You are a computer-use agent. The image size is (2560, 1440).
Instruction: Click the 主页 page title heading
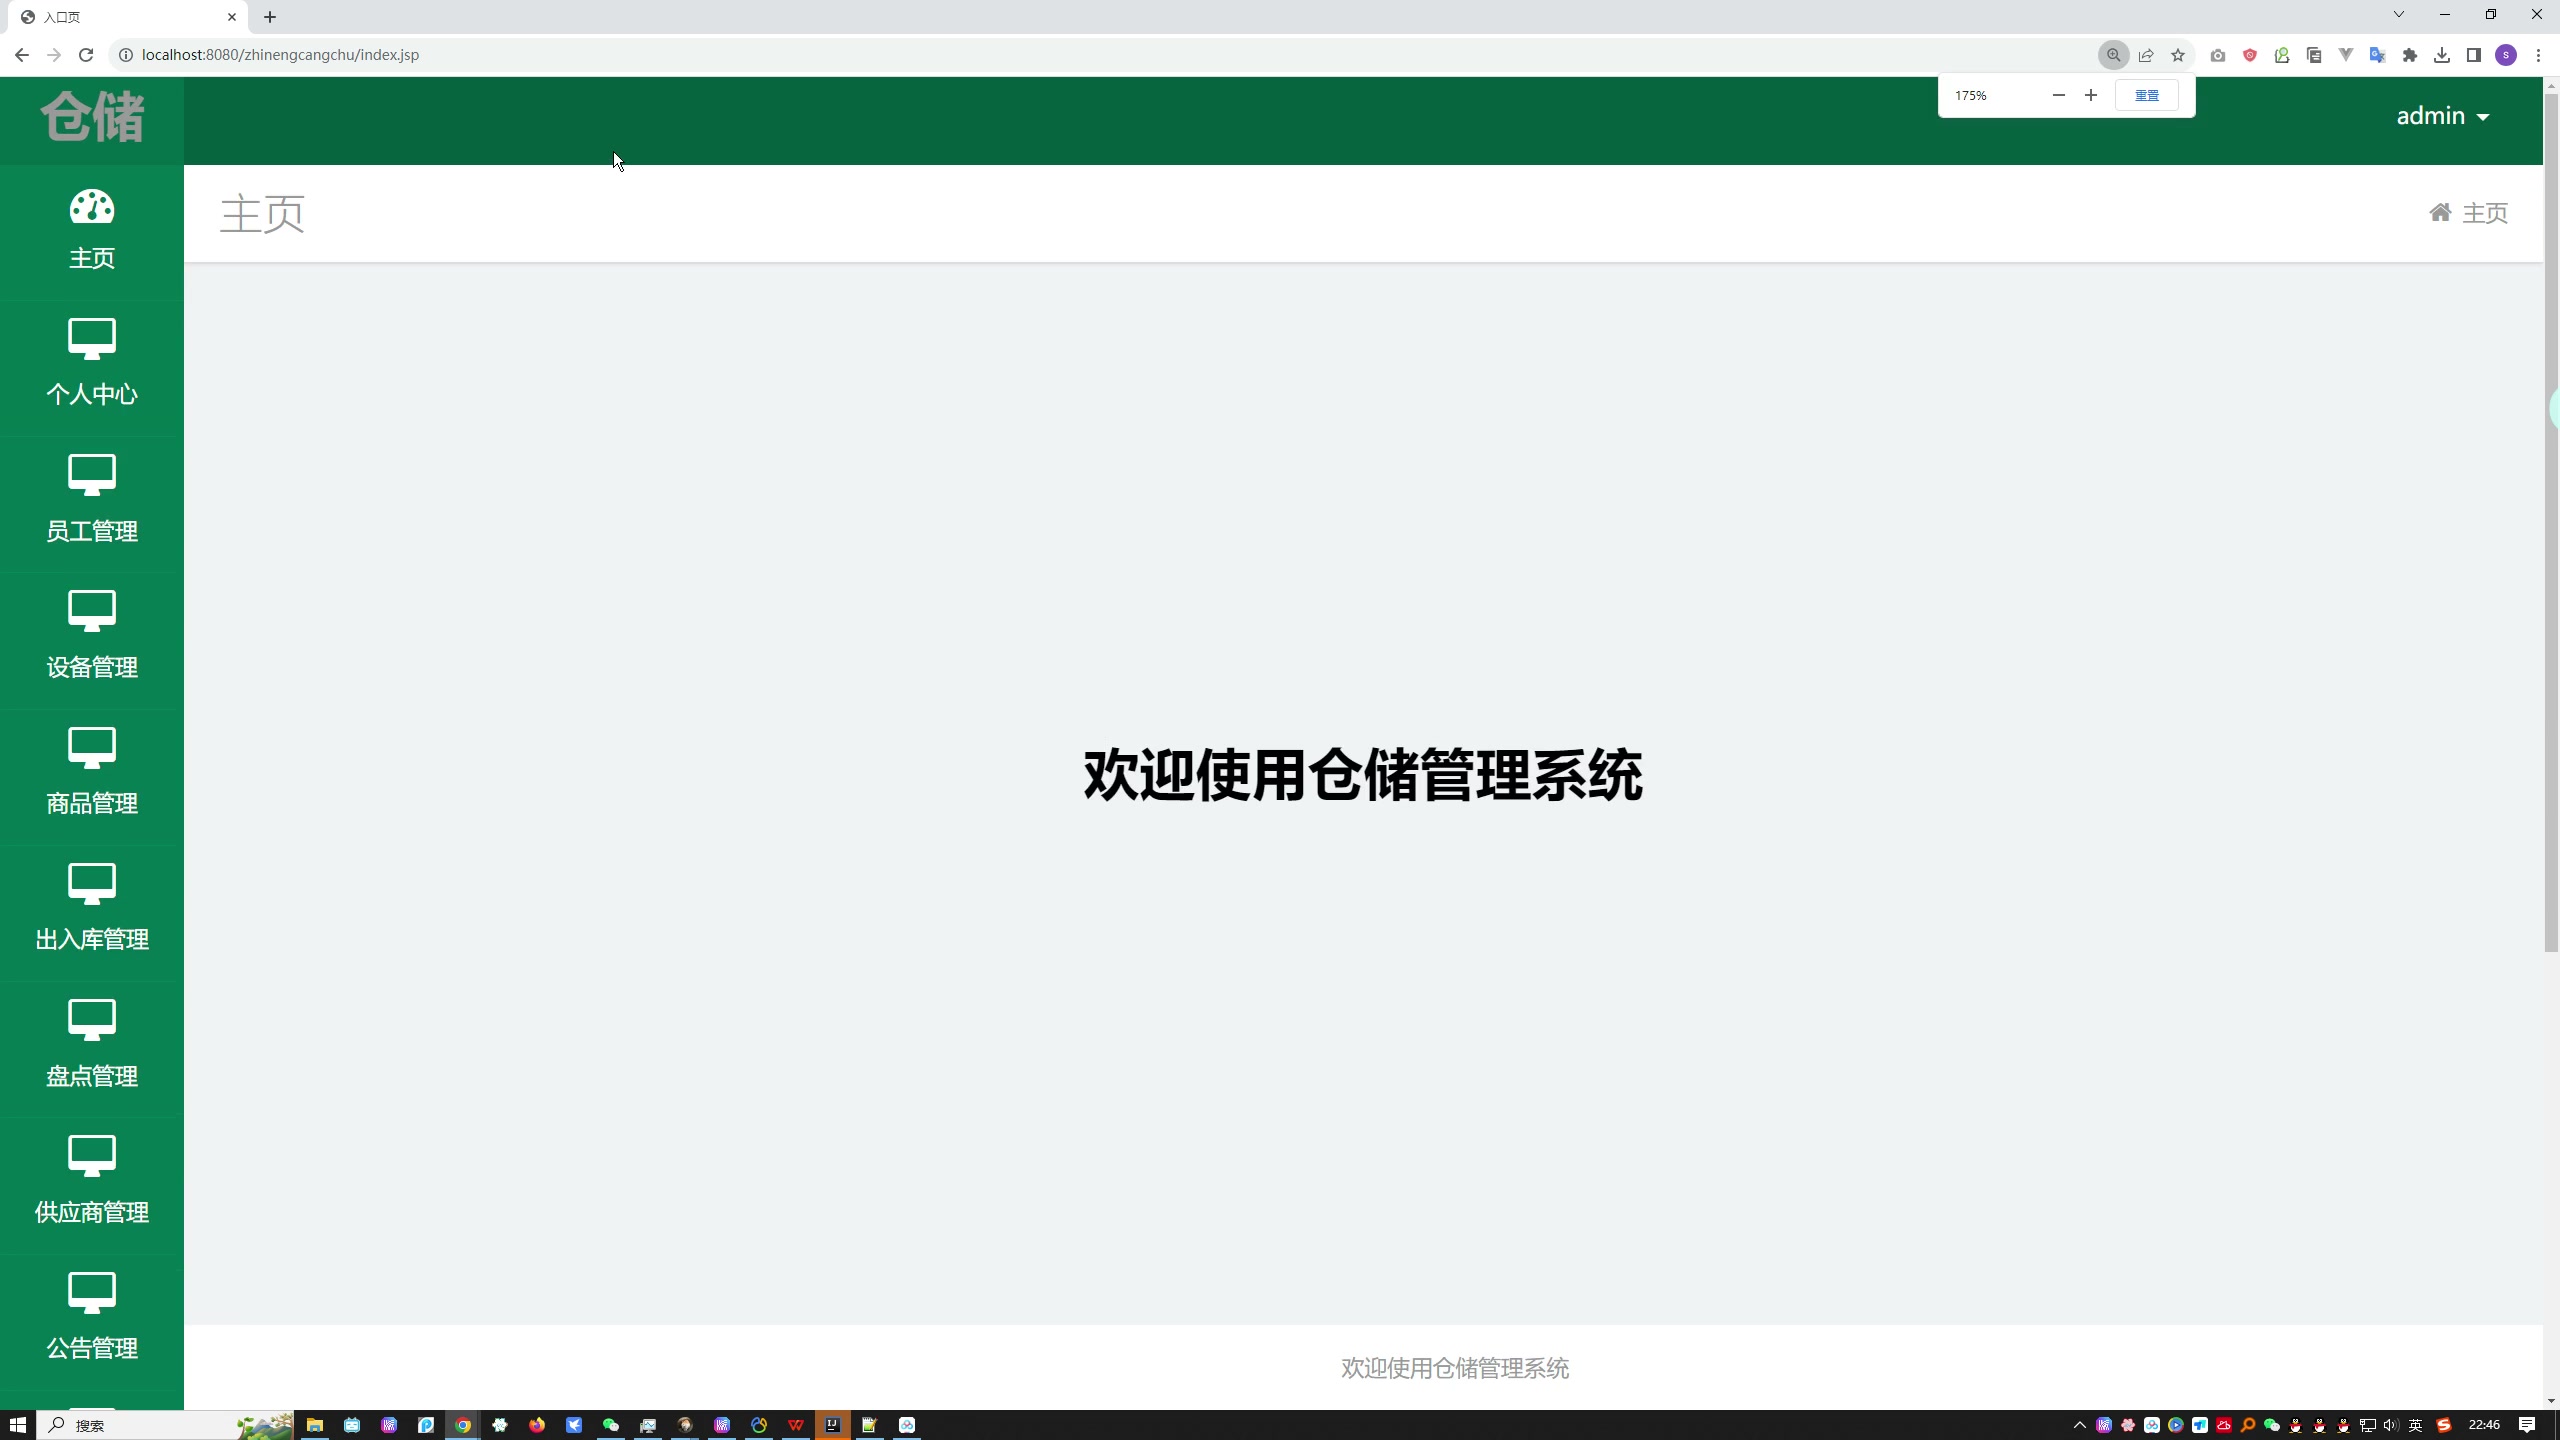point(262,214)
